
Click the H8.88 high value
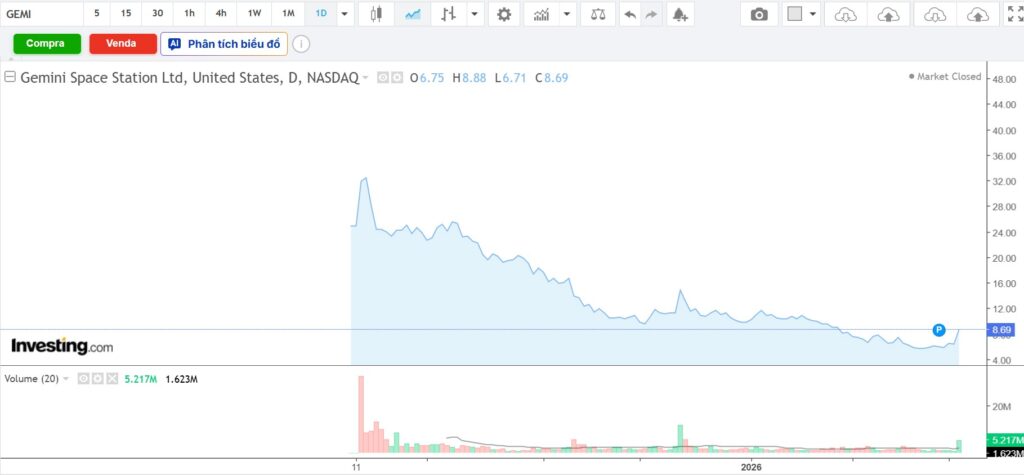pyautogui.click(x=469, y=78)
